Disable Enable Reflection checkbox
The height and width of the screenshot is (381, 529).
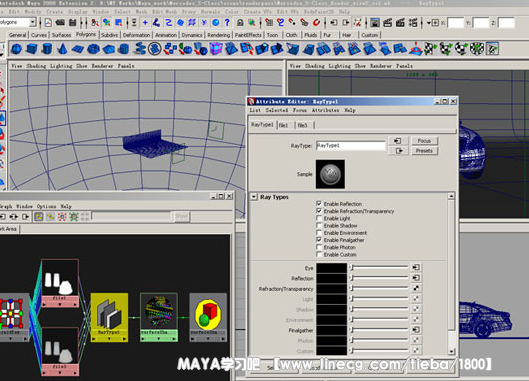click(319, 203)
